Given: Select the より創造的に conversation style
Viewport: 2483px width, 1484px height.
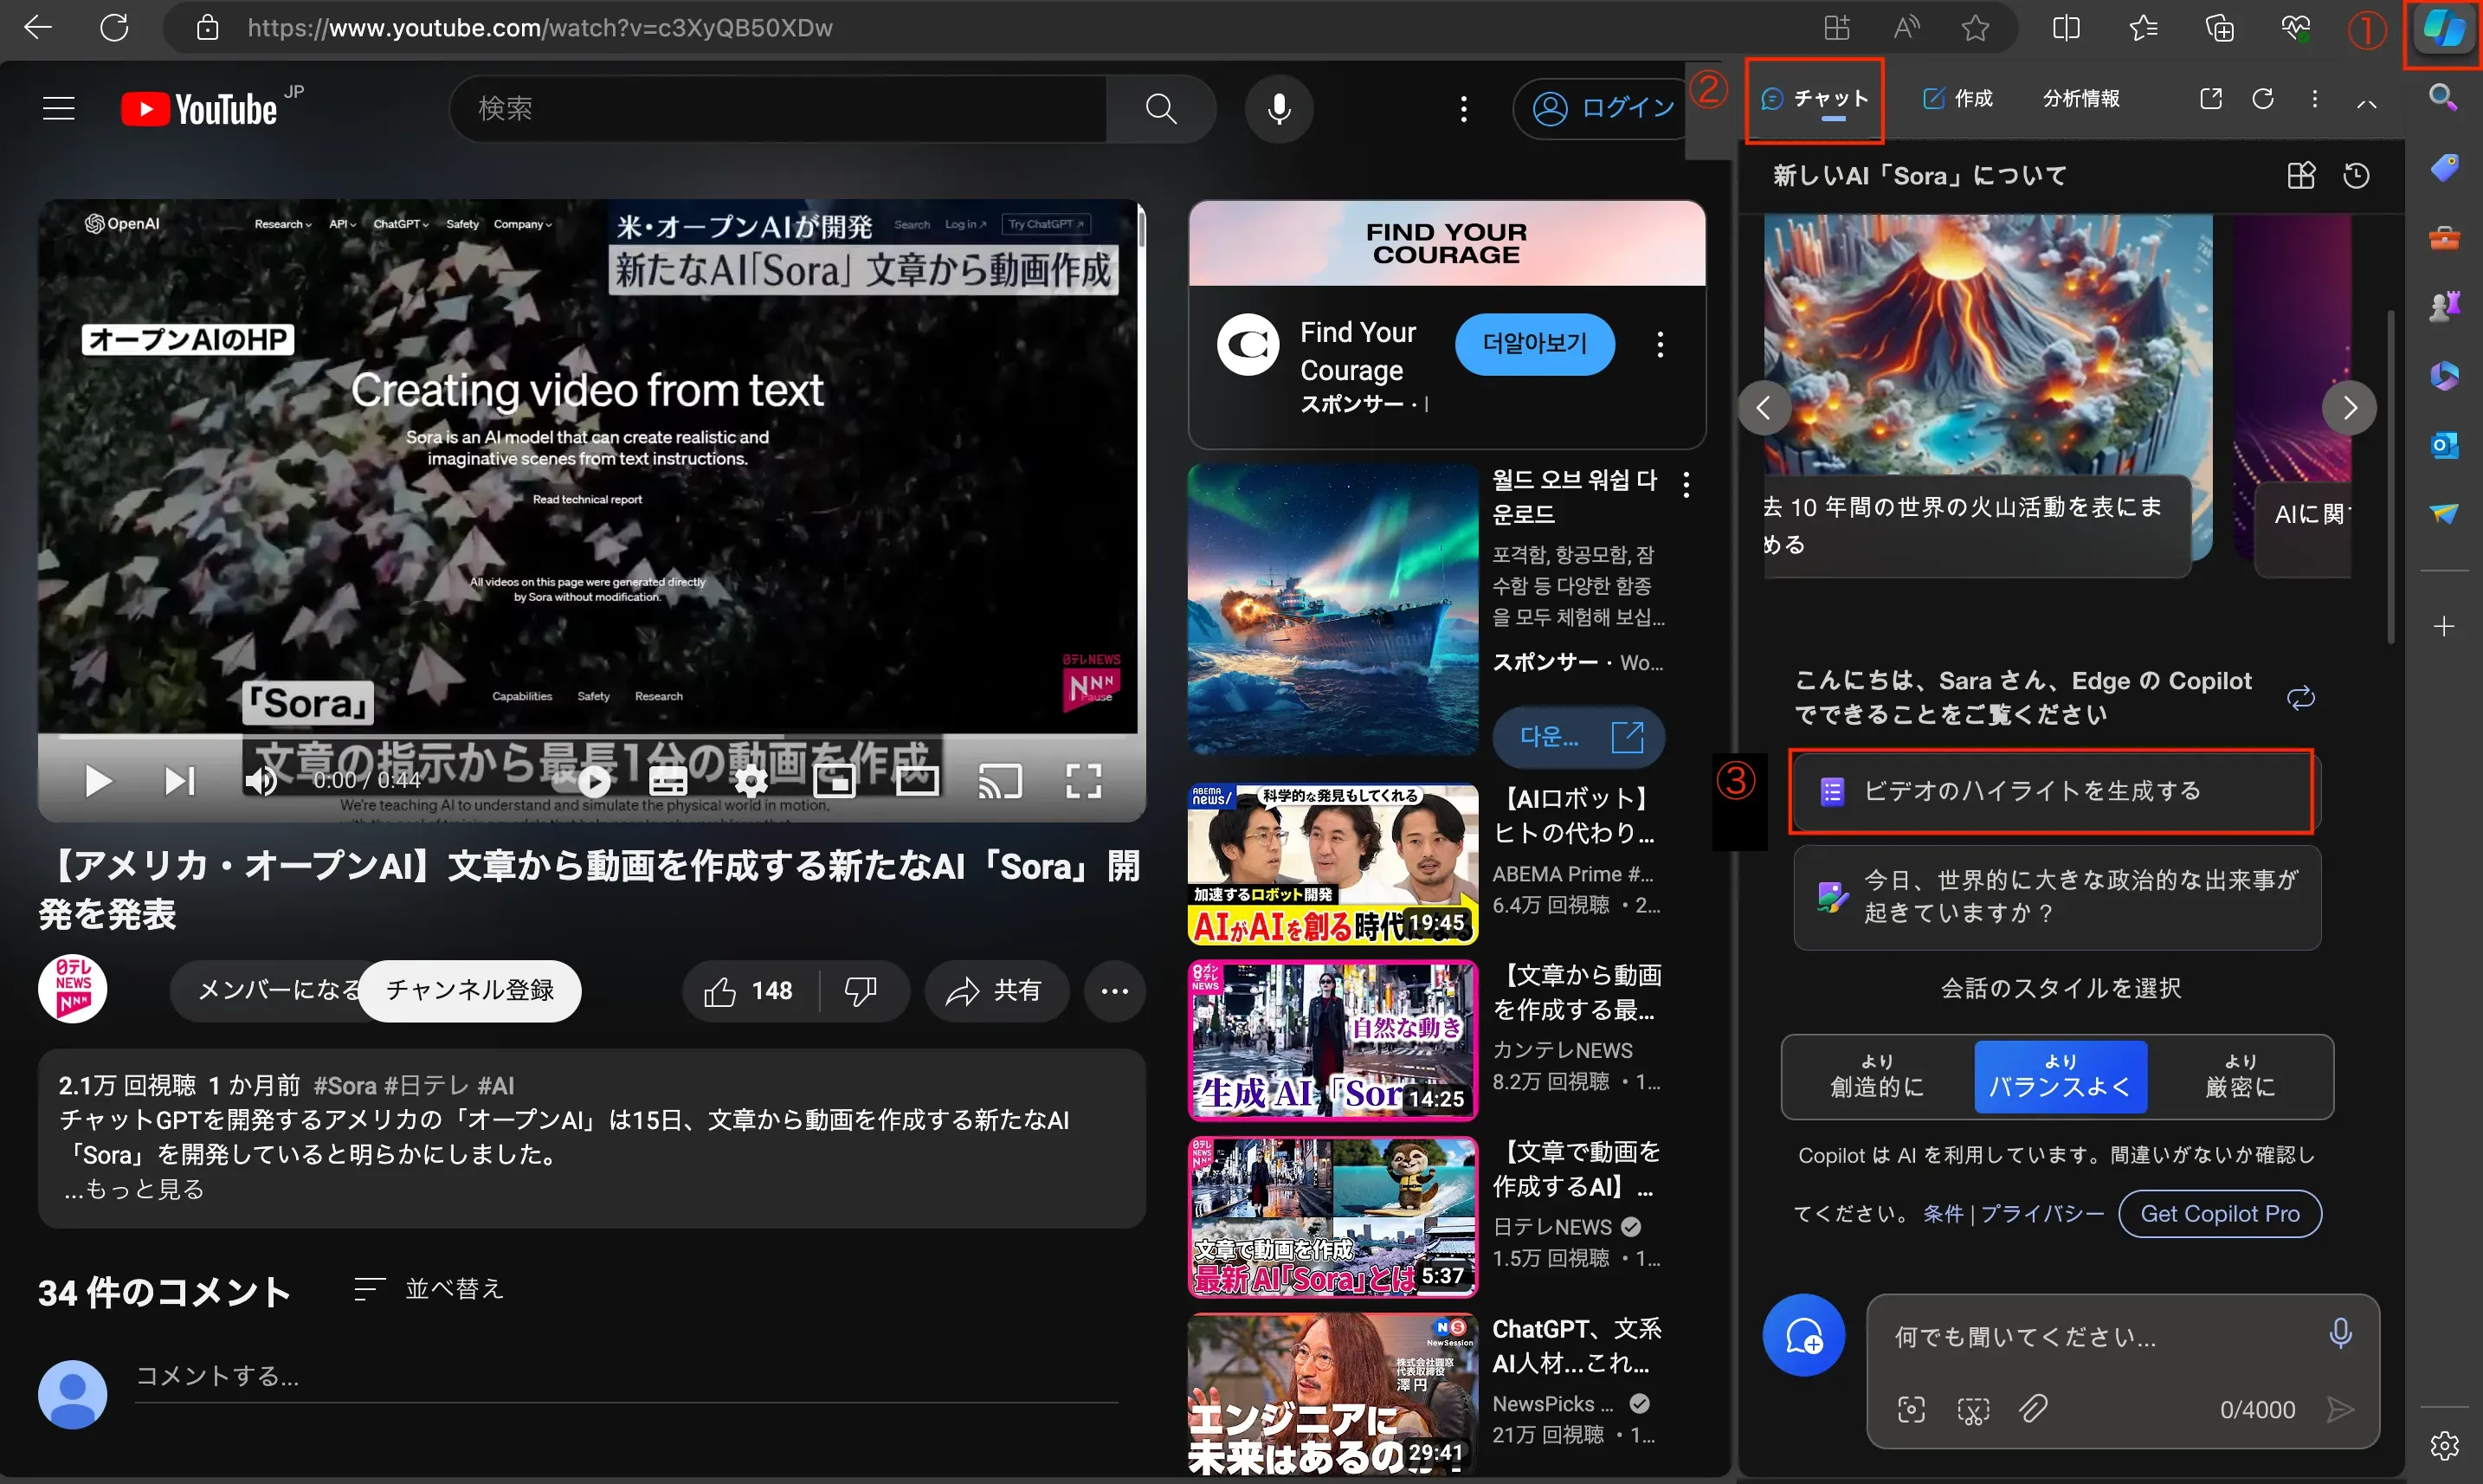Looking at the screenshot, I should coord(1875,1077).
